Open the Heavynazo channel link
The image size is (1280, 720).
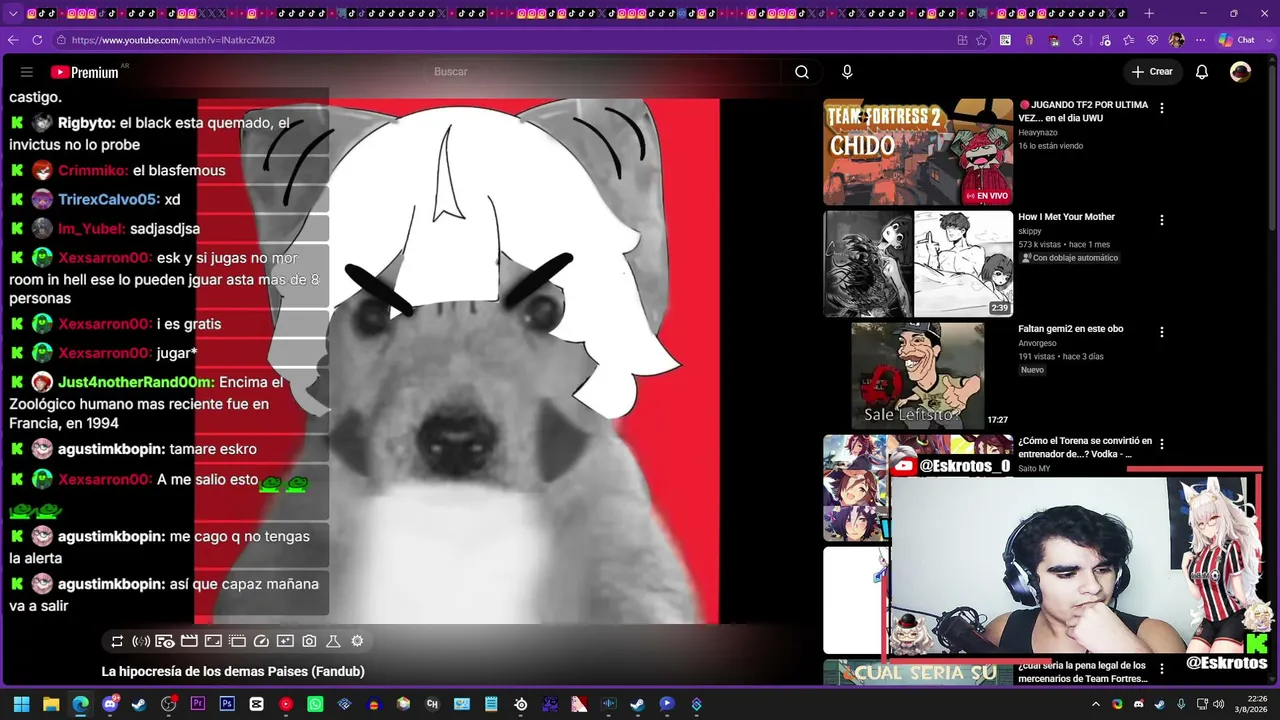pos(1038,132)
